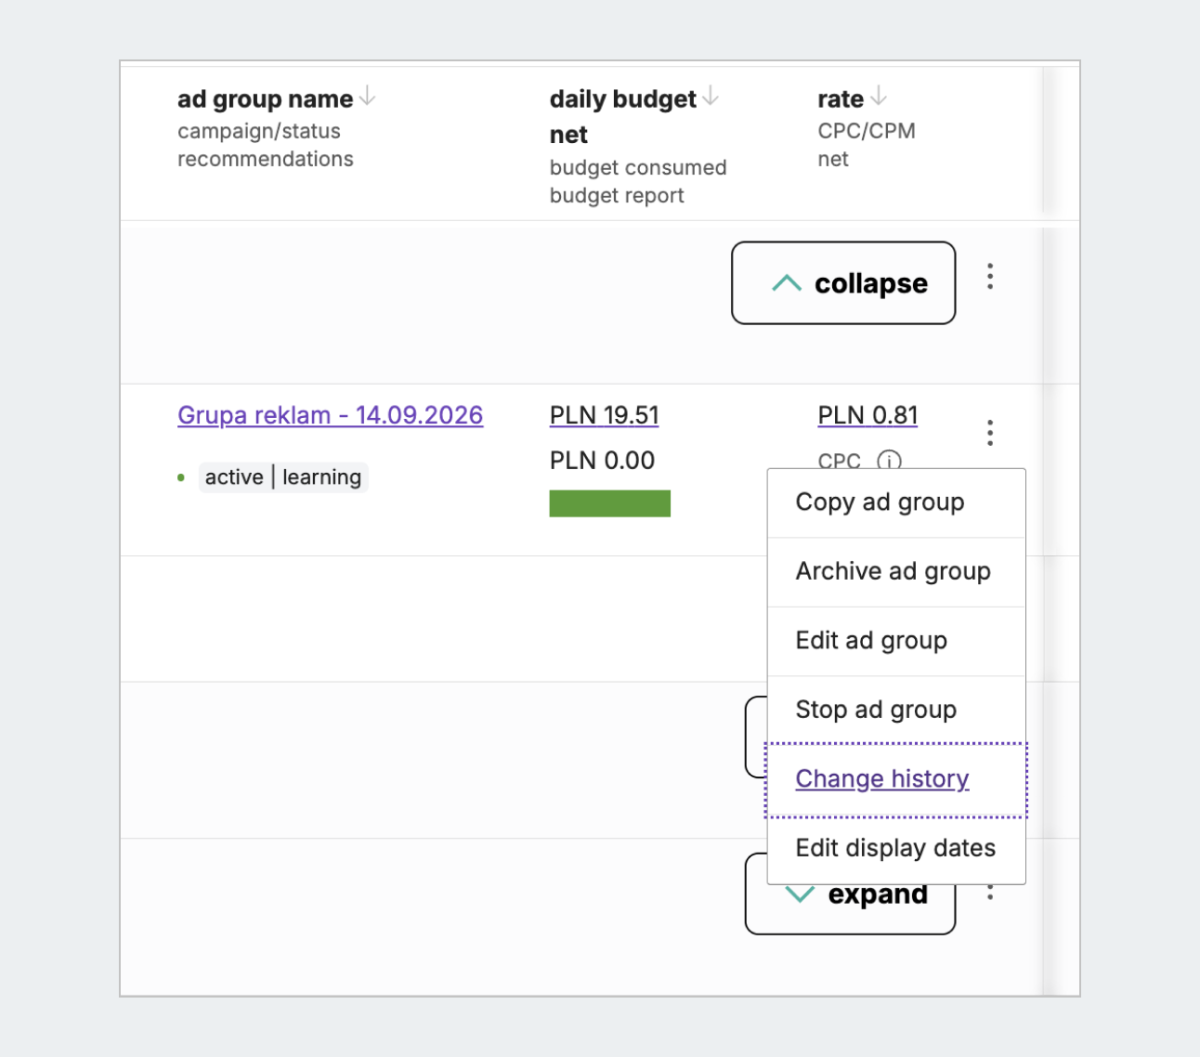The image size is (1200, 1057).
Task: Click the PLN 0.81 rate link
Action: (x=868, y=416)
